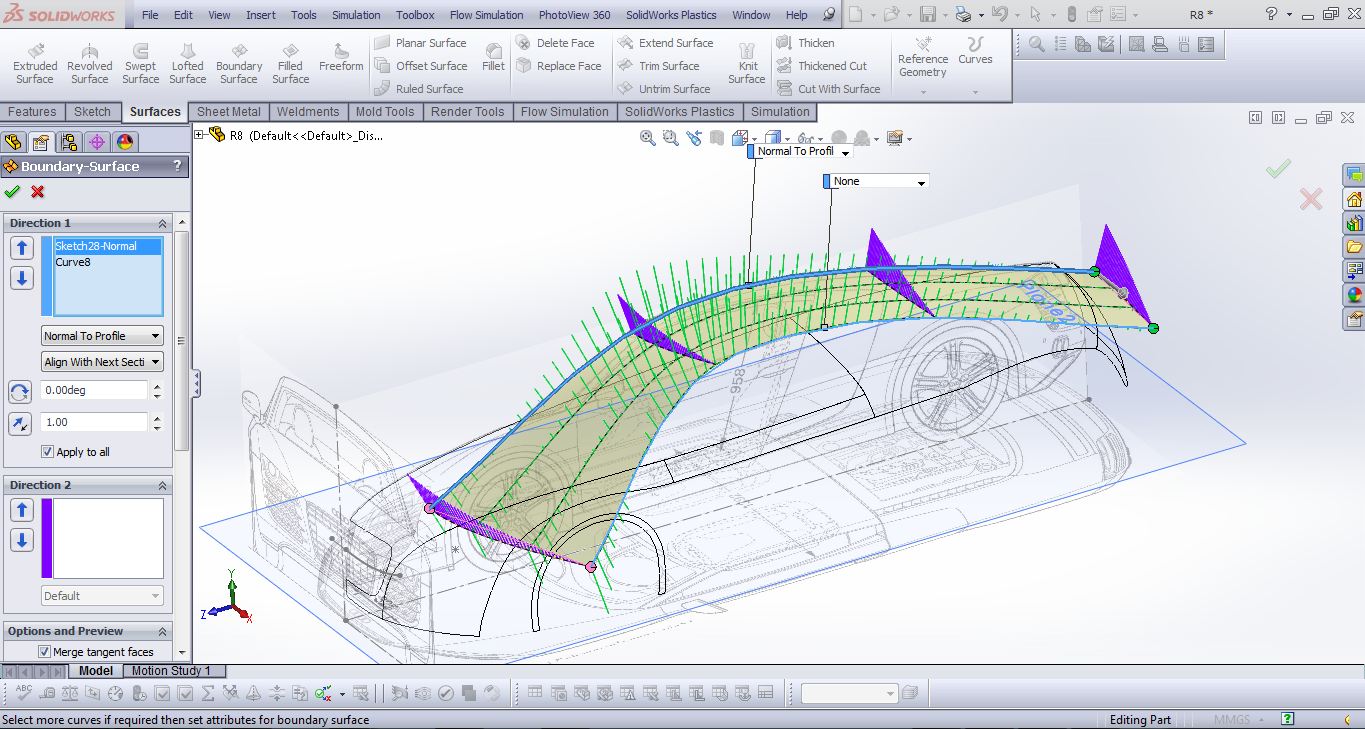This screenshot has width=1365, height=729.
Task: Toggle Merge tangent faces checkbox
Action: coord(44,652)
